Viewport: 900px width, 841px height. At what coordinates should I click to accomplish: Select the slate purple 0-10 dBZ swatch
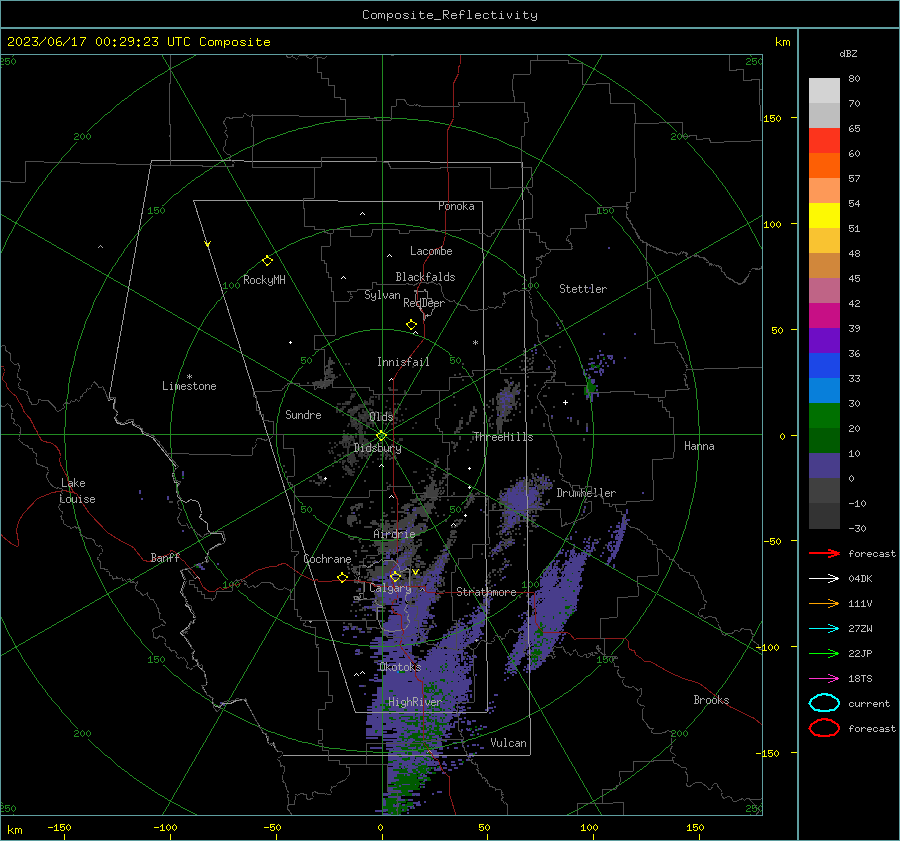pyautogui.click(x=824, y=465)
